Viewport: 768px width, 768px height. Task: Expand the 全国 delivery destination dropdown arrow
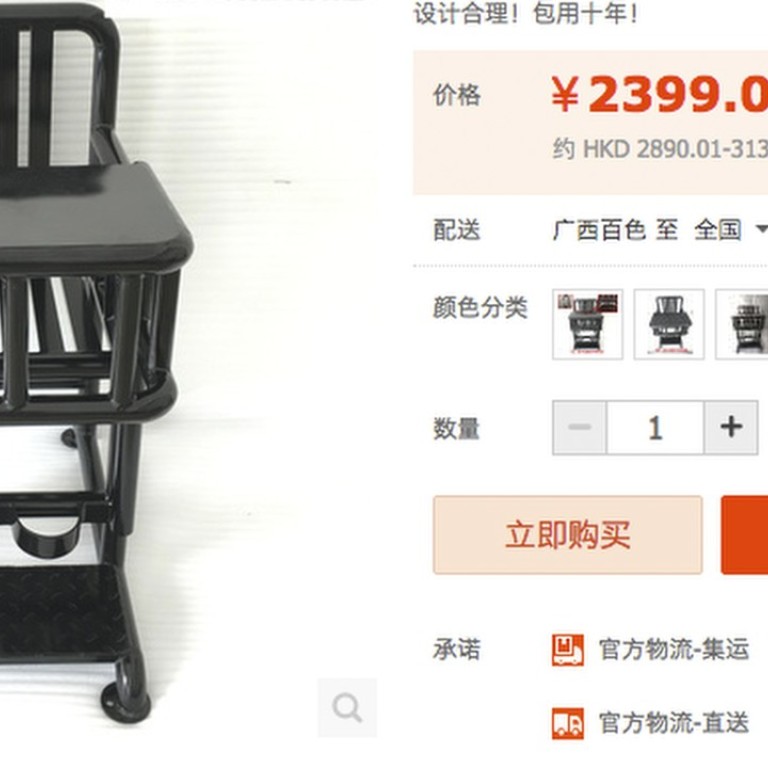pyautogui.click(x=761, y=229)
